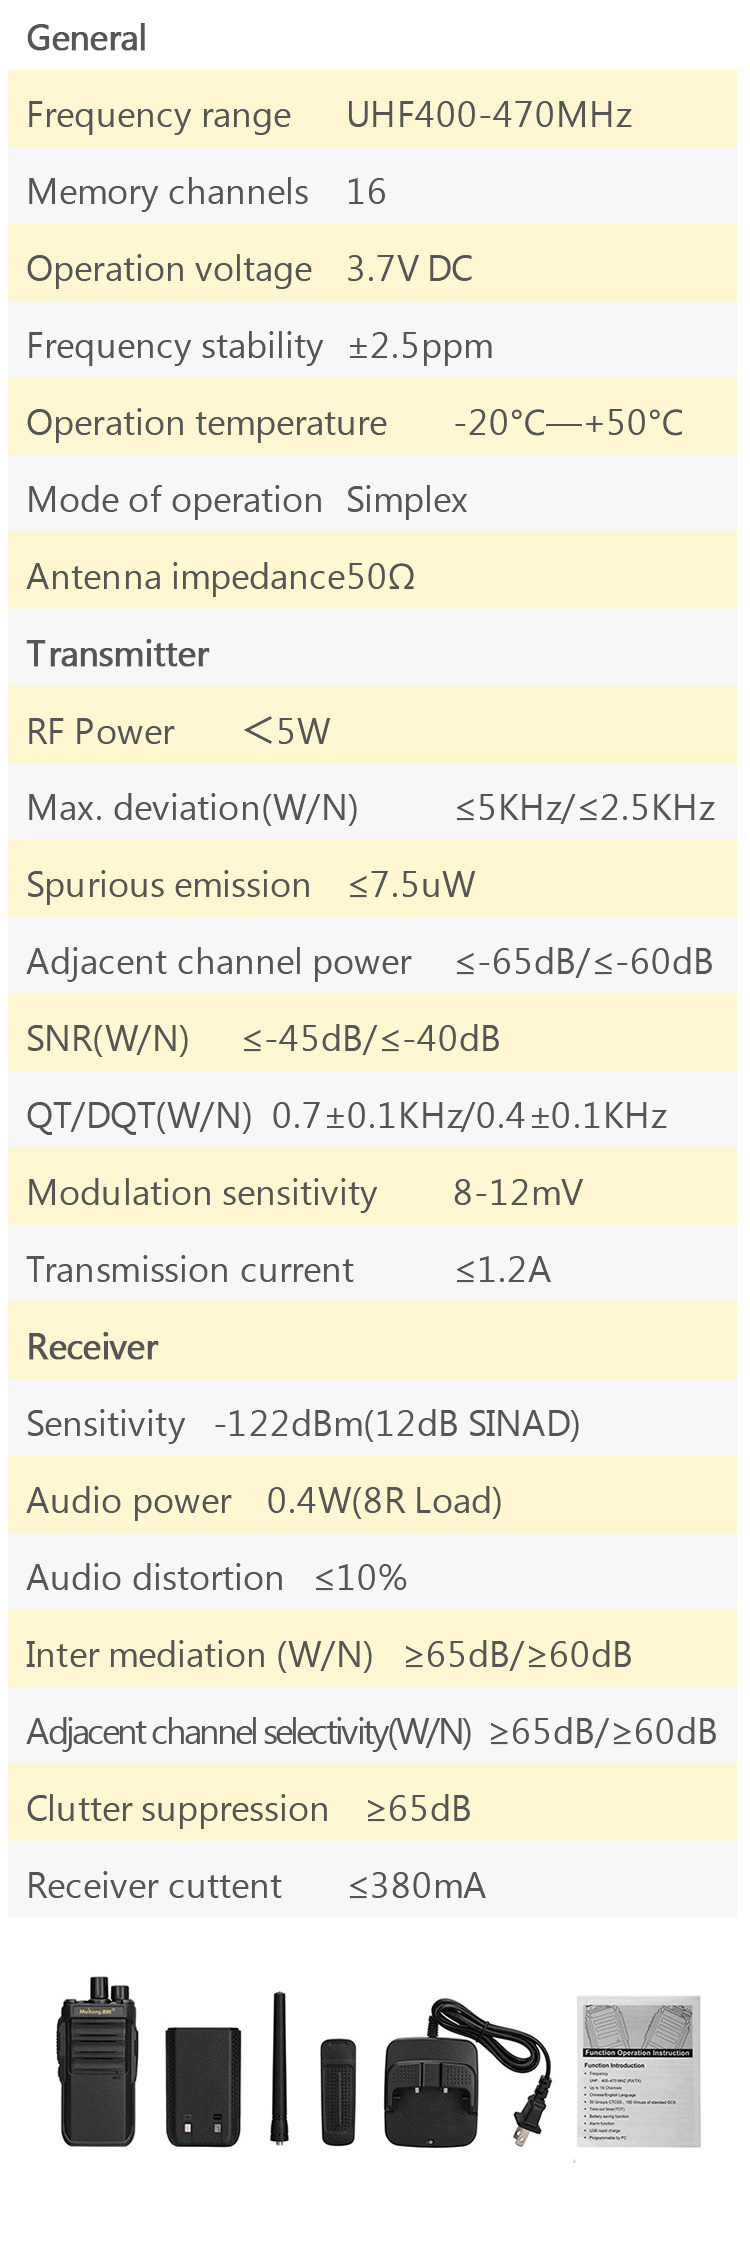Open the Function Operation Instruction manual image
Viewport: 750px width, 2248px height.
coord(638,2071)
